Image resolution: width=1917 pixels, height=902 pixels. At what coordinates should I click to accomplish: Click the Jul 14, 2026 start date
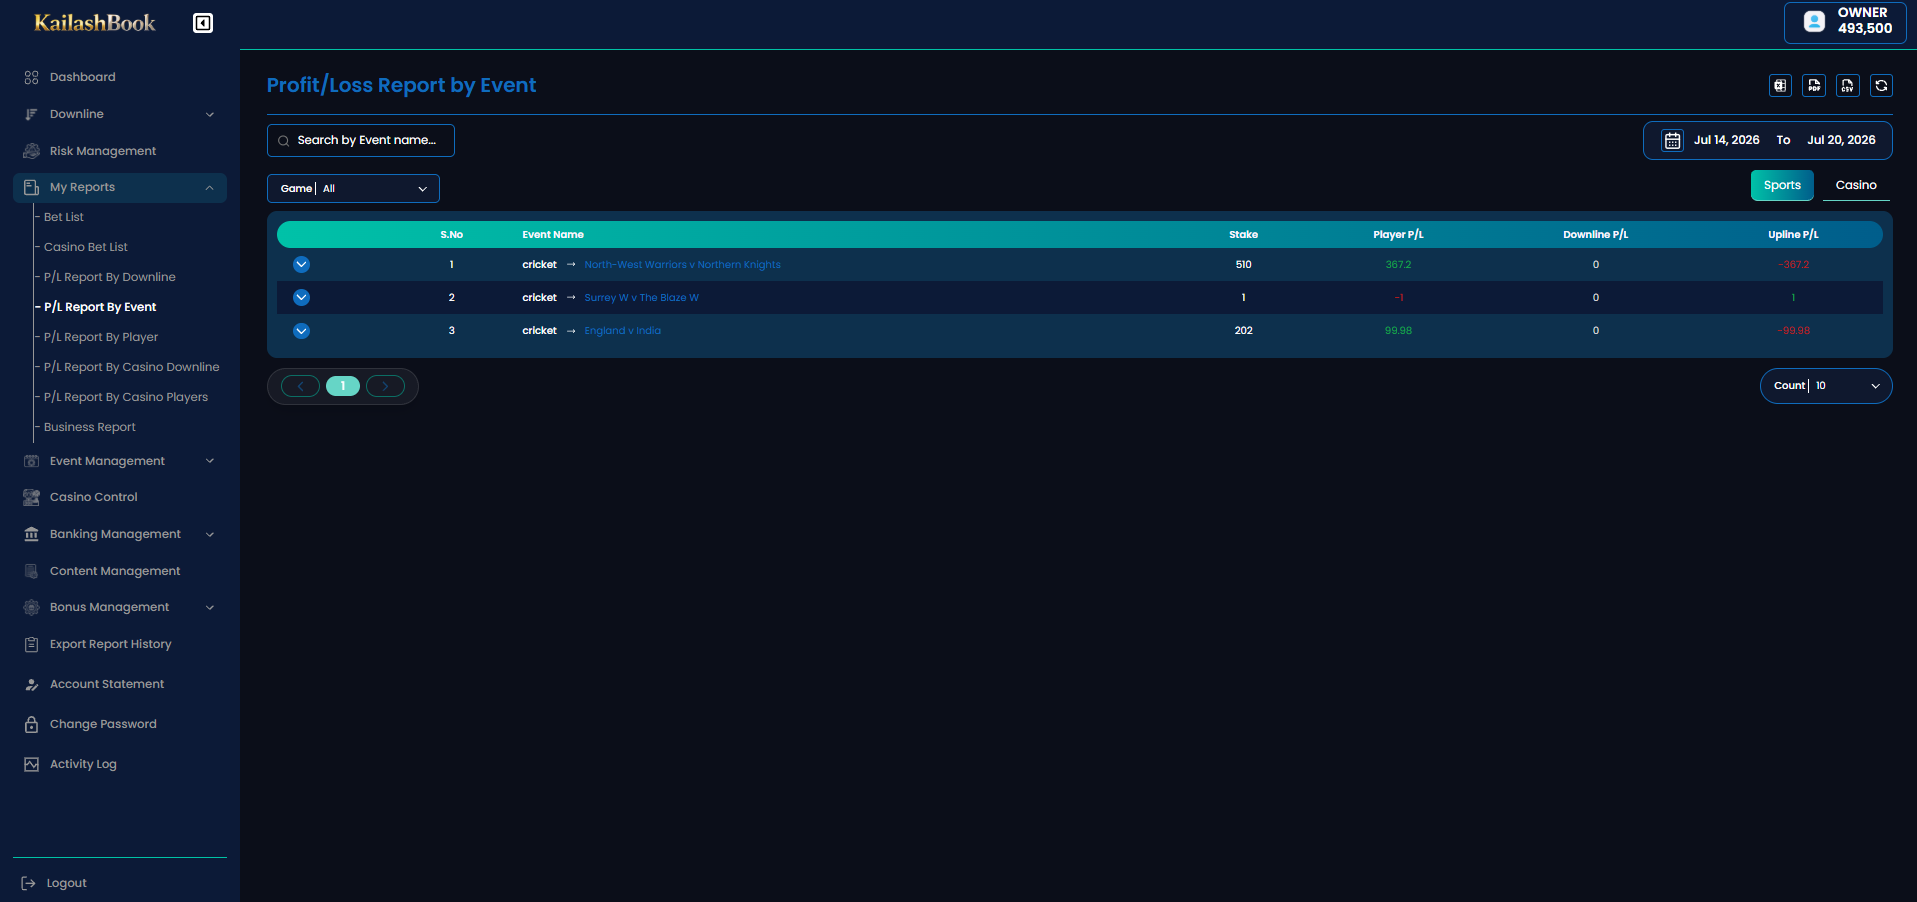(x=1726, y=140)
